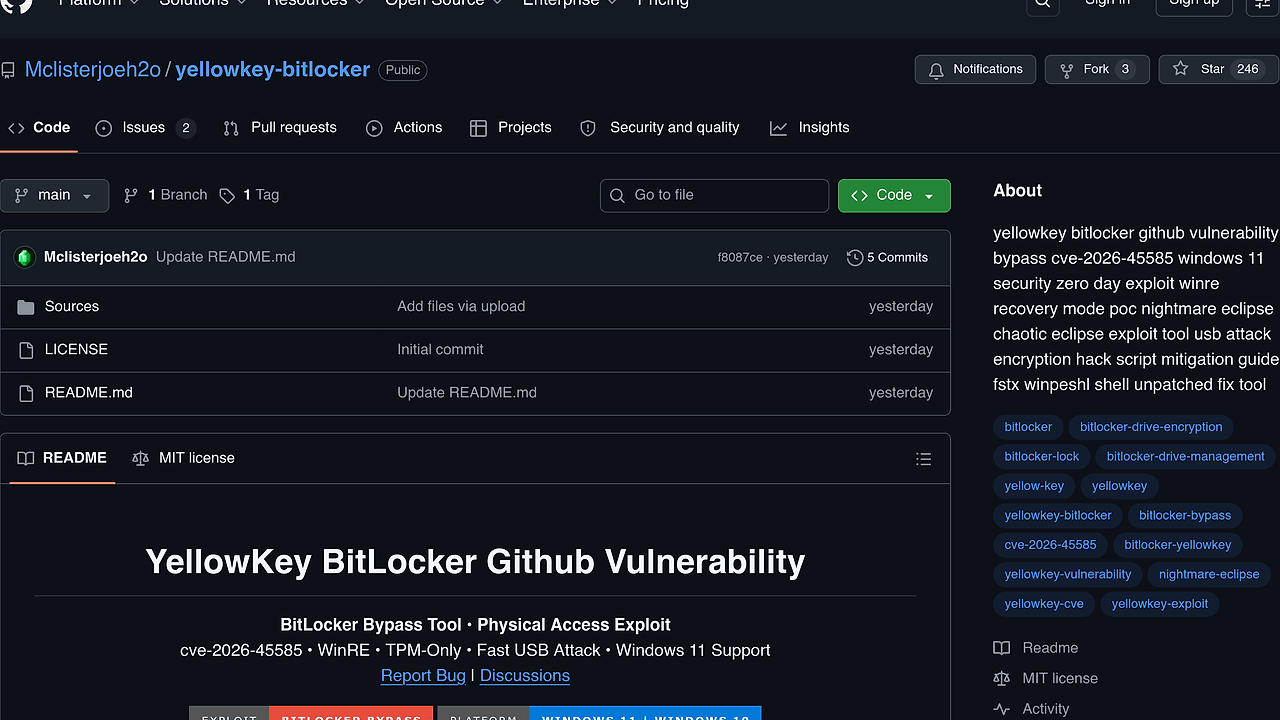
Task: Select the README tab in file viewer
Action: coord(62,458)
